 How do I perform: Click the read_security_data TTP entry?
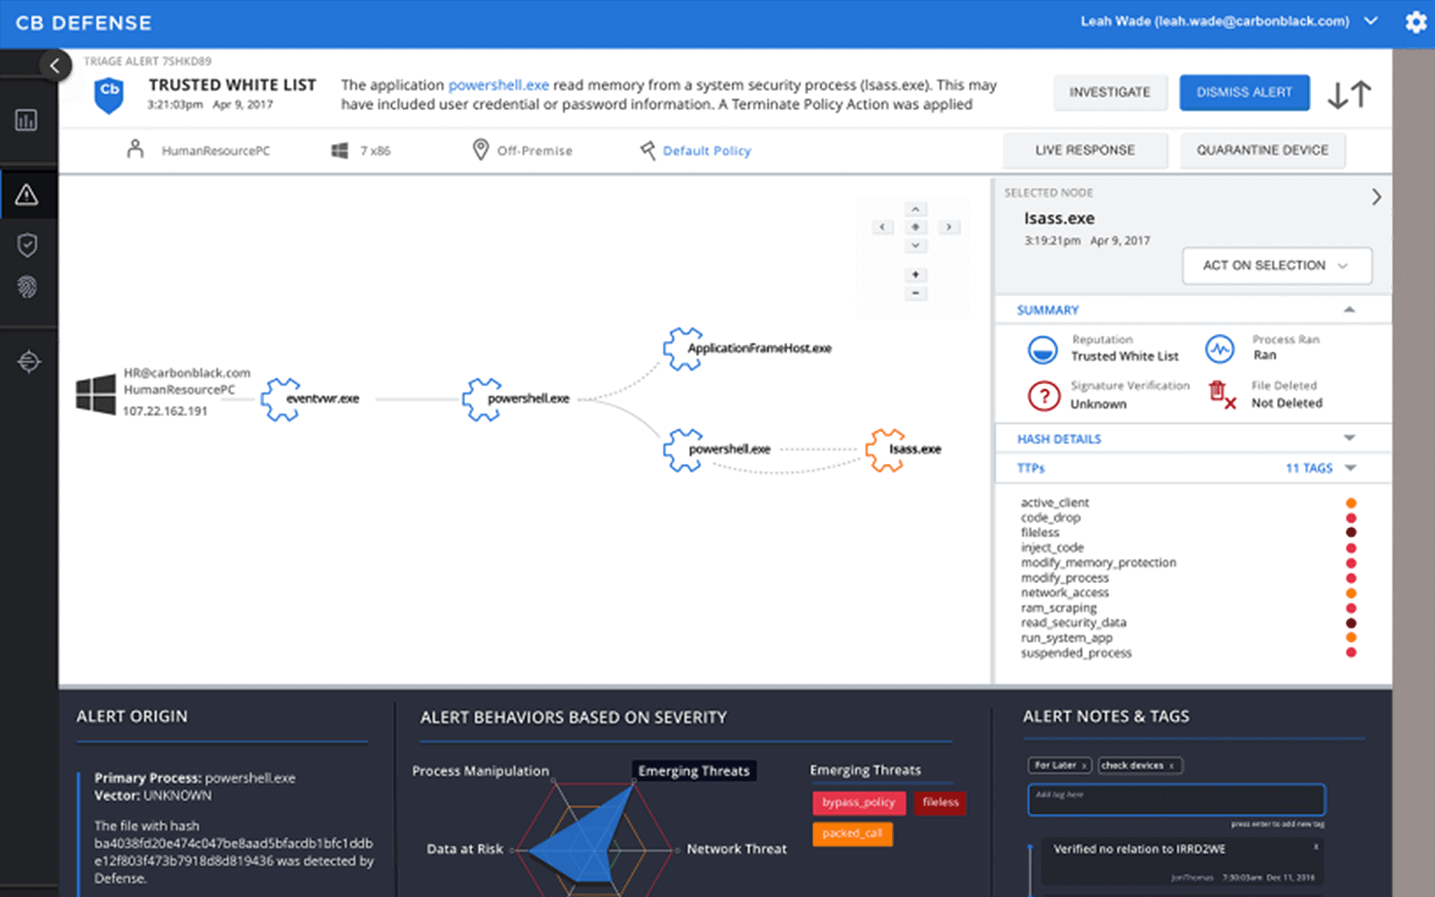click(1073, 623)
